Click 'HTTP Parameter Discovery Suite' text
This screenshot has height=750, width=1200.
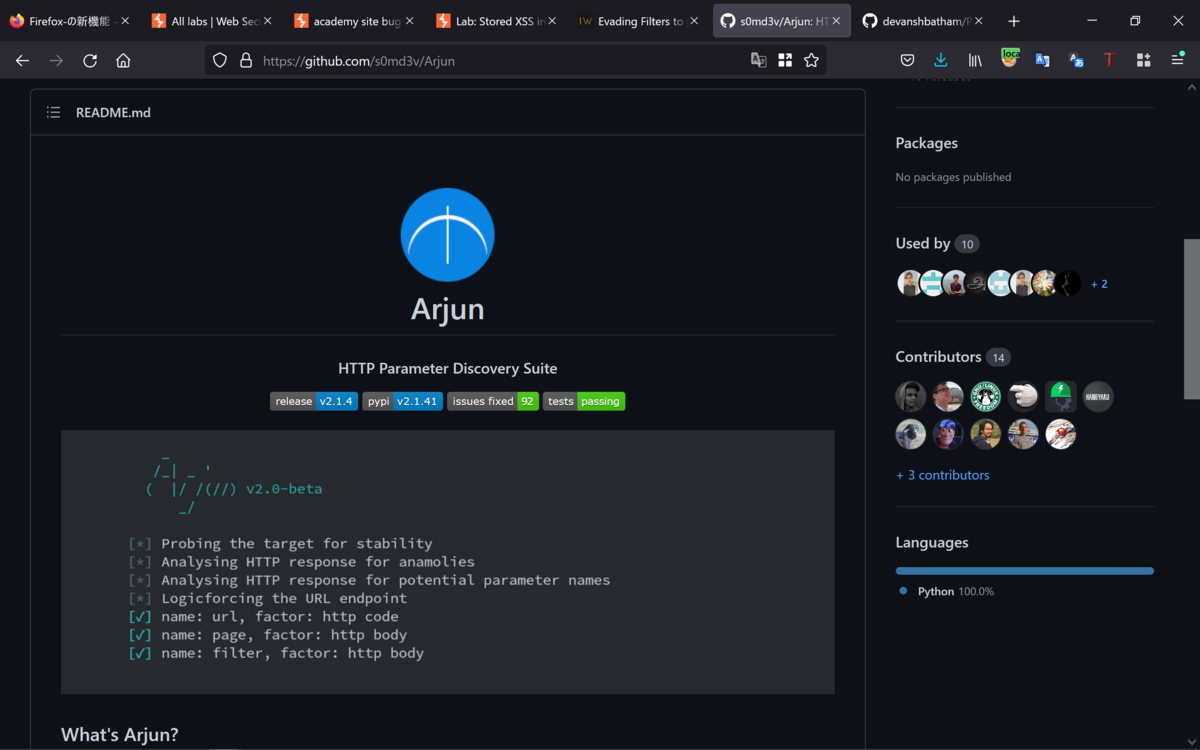(x=447, y=369)
